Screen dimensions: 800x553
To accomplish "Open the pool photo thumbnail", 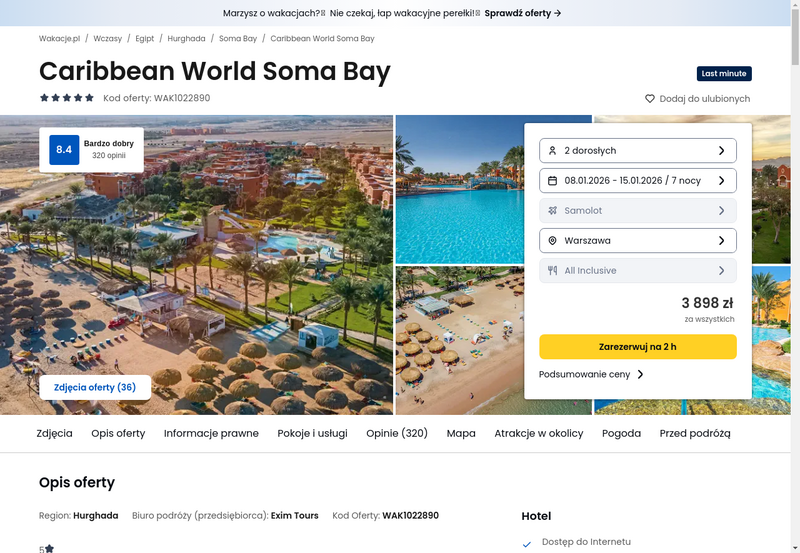I will (x=458, y=190).
